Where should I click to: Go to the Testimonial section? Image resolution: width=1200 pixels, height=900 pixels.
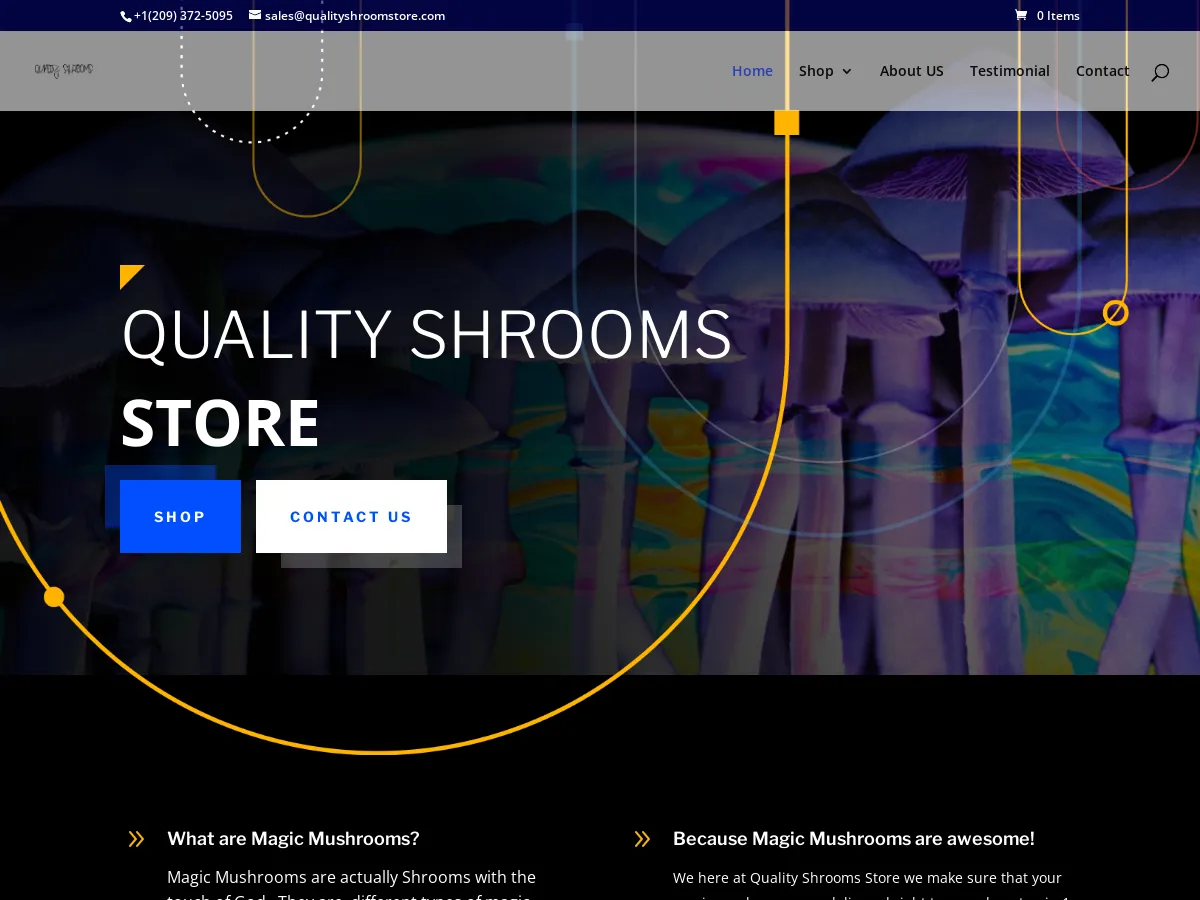click(1009, 71)
